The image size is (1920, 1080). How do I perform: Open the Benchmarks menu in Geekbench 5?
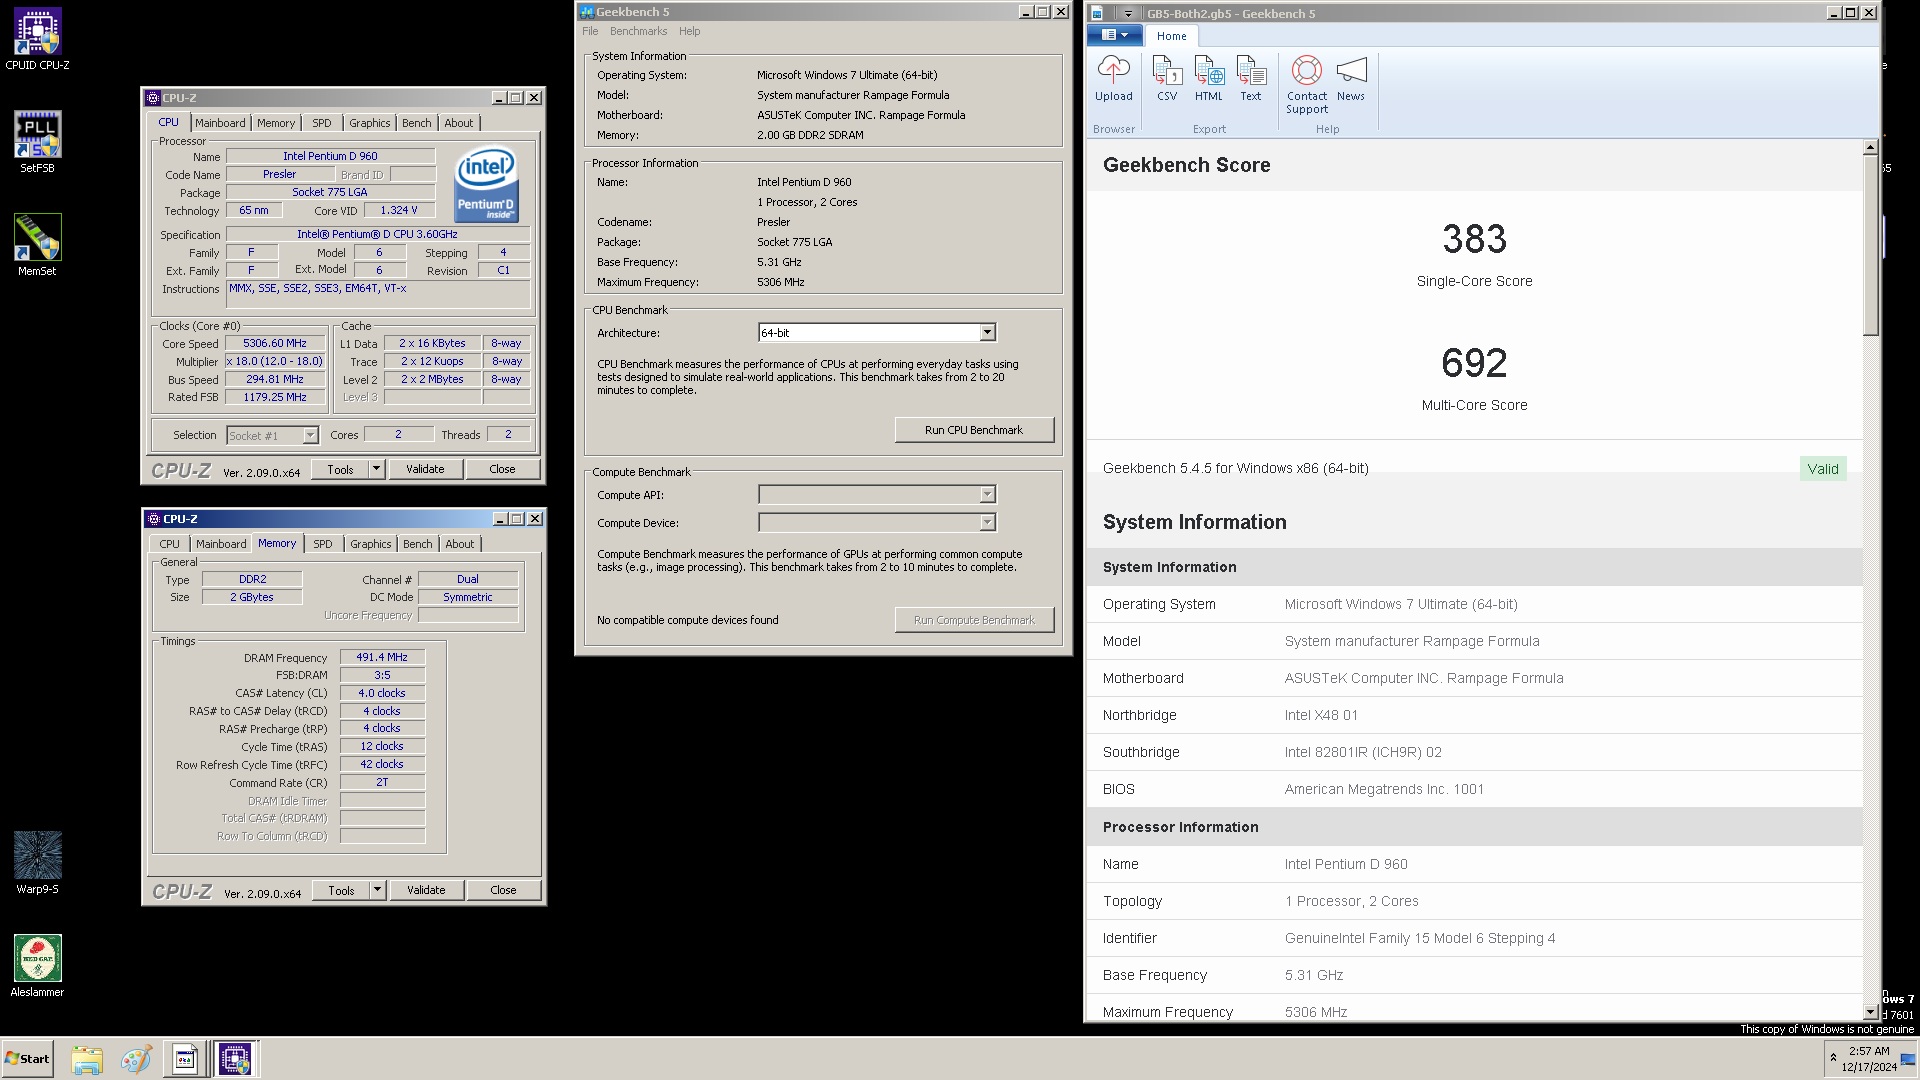638,31
